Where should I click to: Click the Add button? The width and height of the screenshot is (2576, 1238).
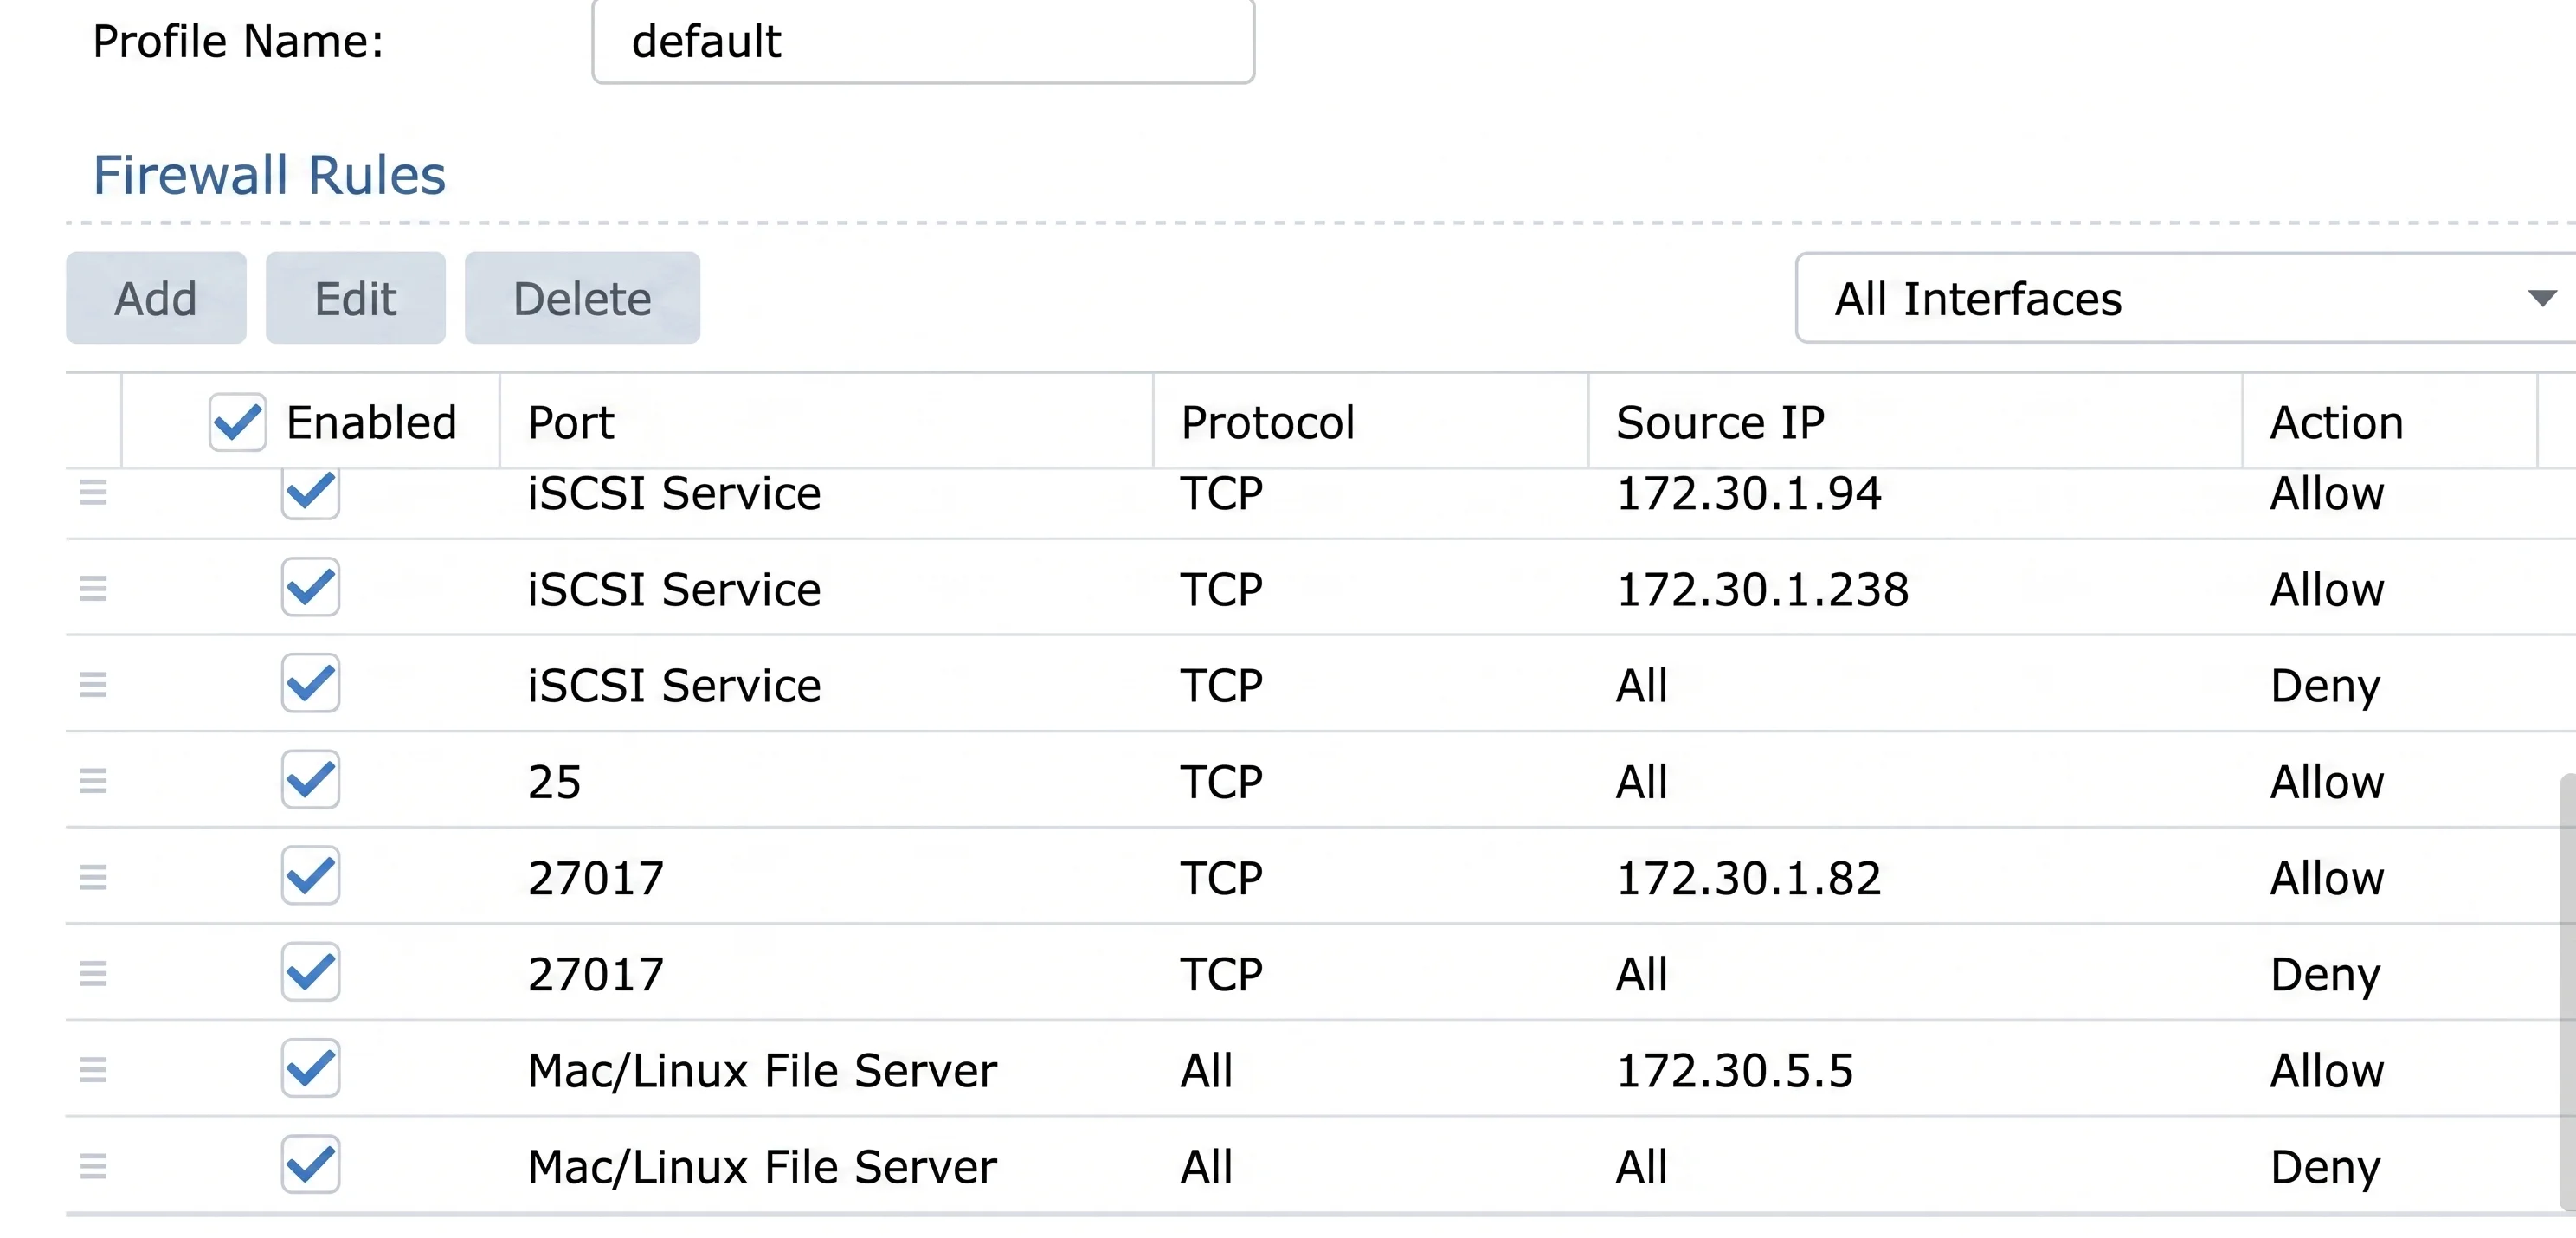(x=156, y=299)
